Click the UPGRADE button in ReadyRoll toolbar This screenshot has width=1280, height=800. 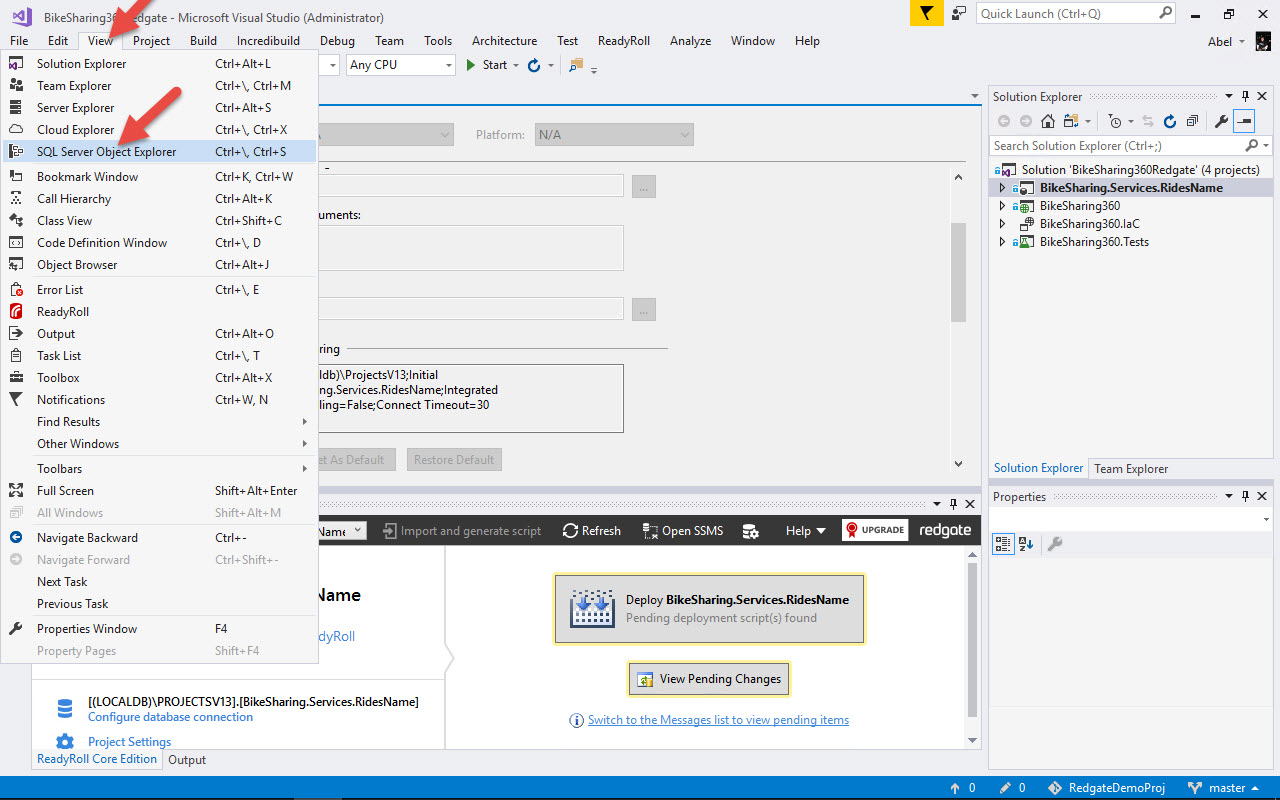(x=875, y=531)
